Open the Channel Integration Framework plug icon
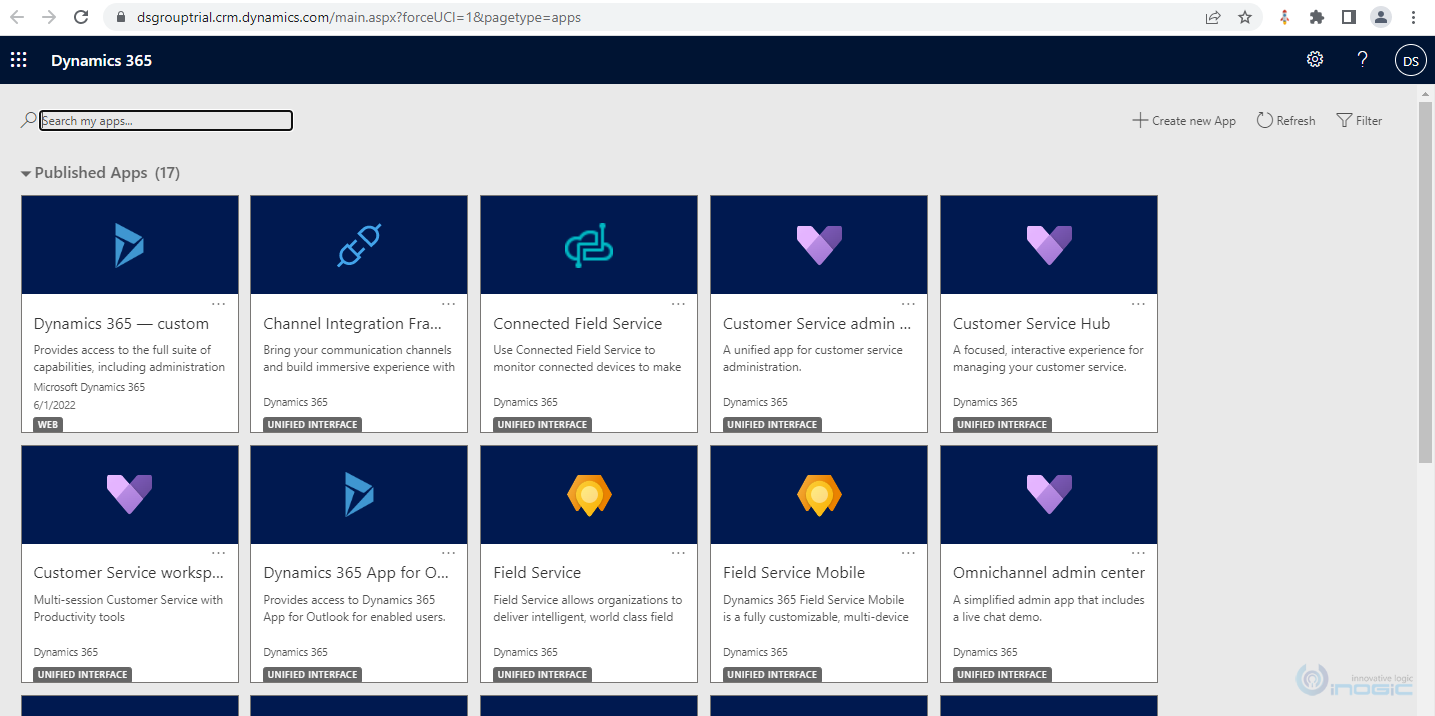 (359, 245)
